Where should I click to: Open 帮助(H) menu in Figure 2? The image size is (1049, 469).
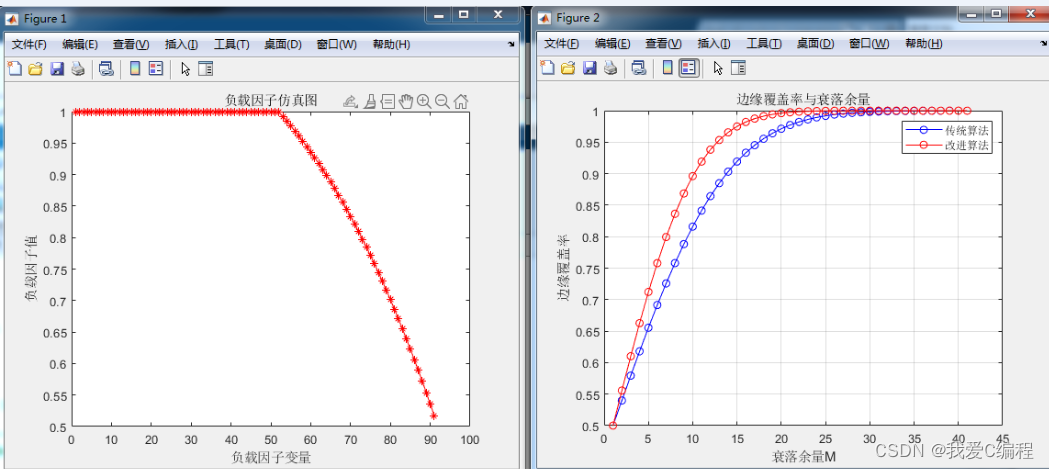pyautogui.click(x=924, y=43)
